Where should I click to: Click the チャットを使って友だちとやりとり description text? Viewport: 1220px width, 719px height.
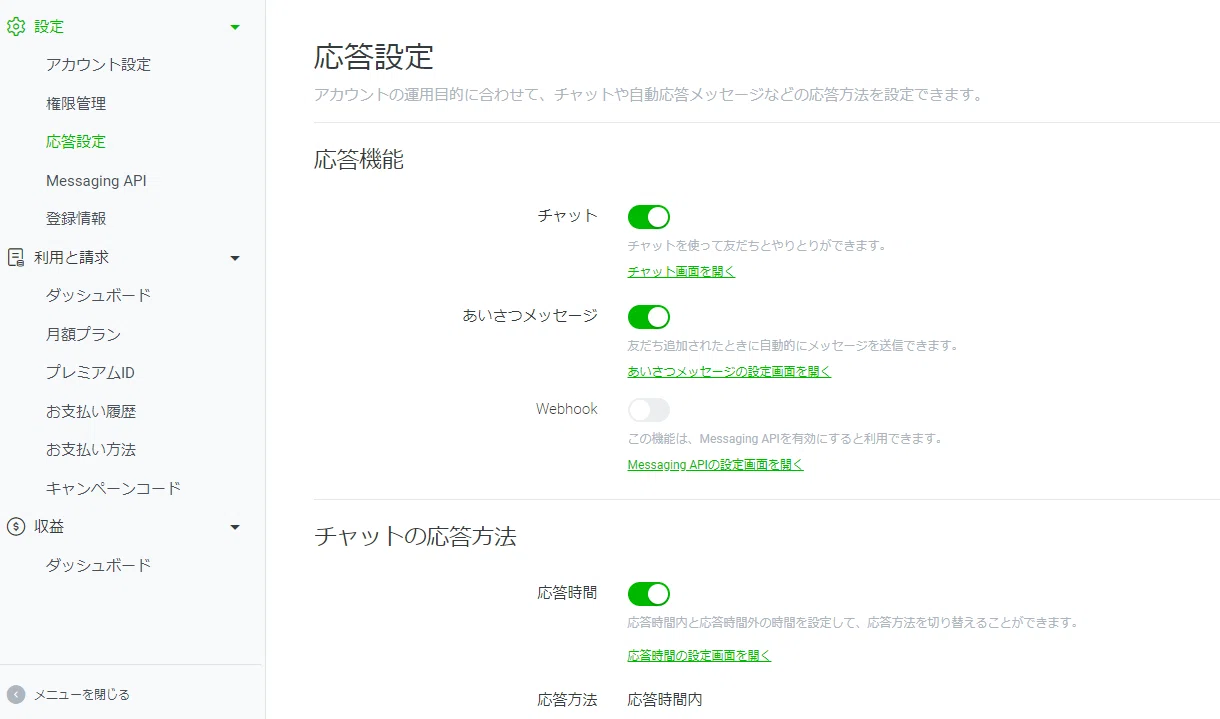(757, 246)
